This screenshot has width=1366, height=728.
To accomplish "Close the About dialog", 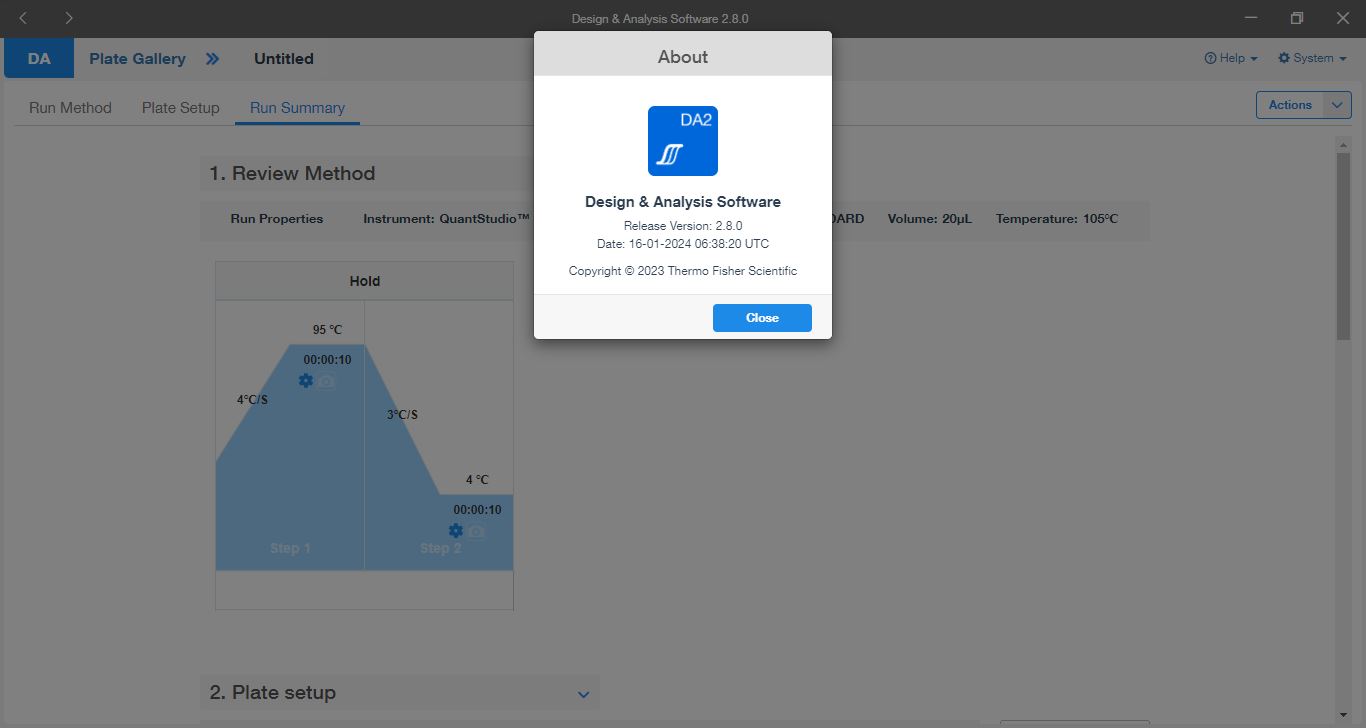I will click(761, 318).
